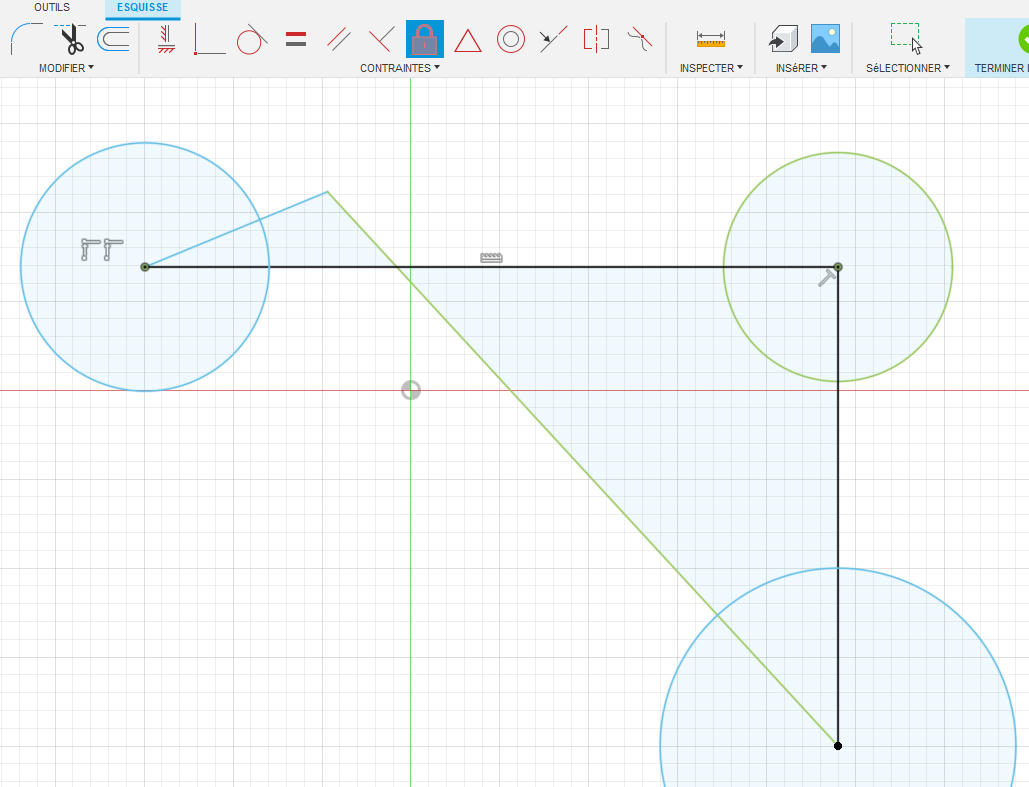The width and height of the screenshot is (1029, 787).
Task: Click the perpendicular constraint glyph at the corner
Action: coord(826,278)
